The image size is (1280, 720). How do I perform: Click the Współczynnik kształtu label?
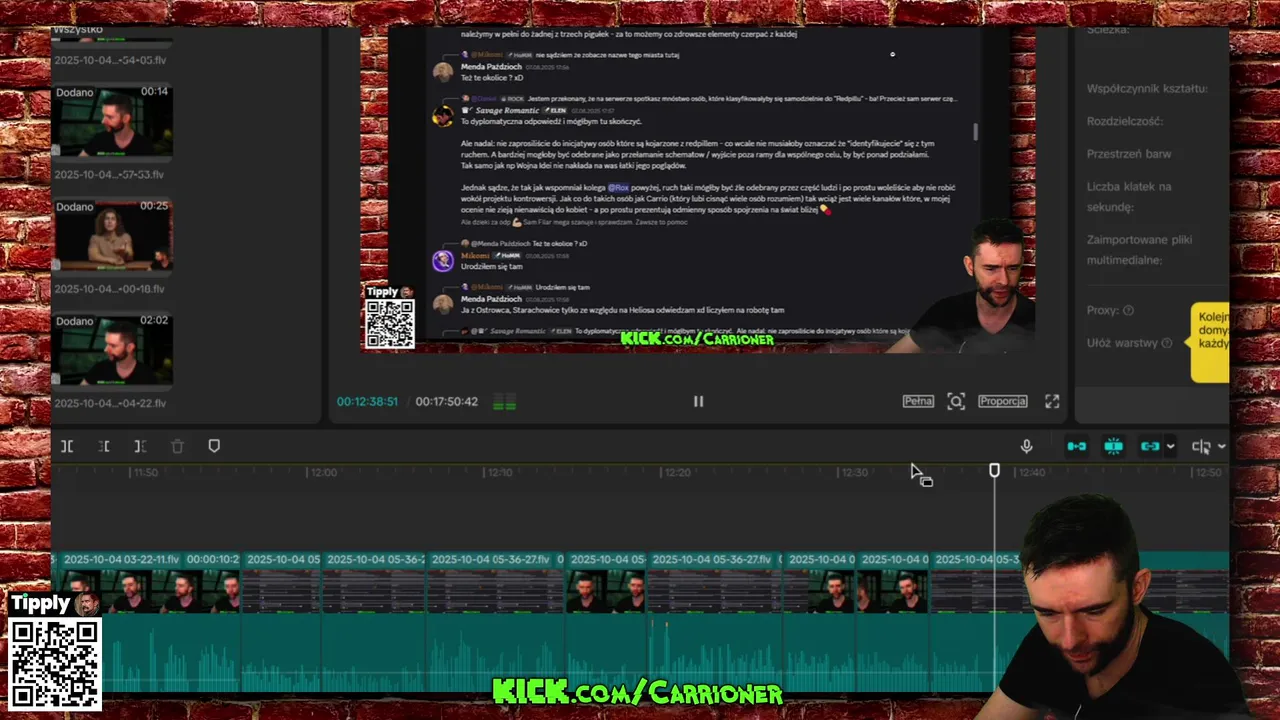1147,89
